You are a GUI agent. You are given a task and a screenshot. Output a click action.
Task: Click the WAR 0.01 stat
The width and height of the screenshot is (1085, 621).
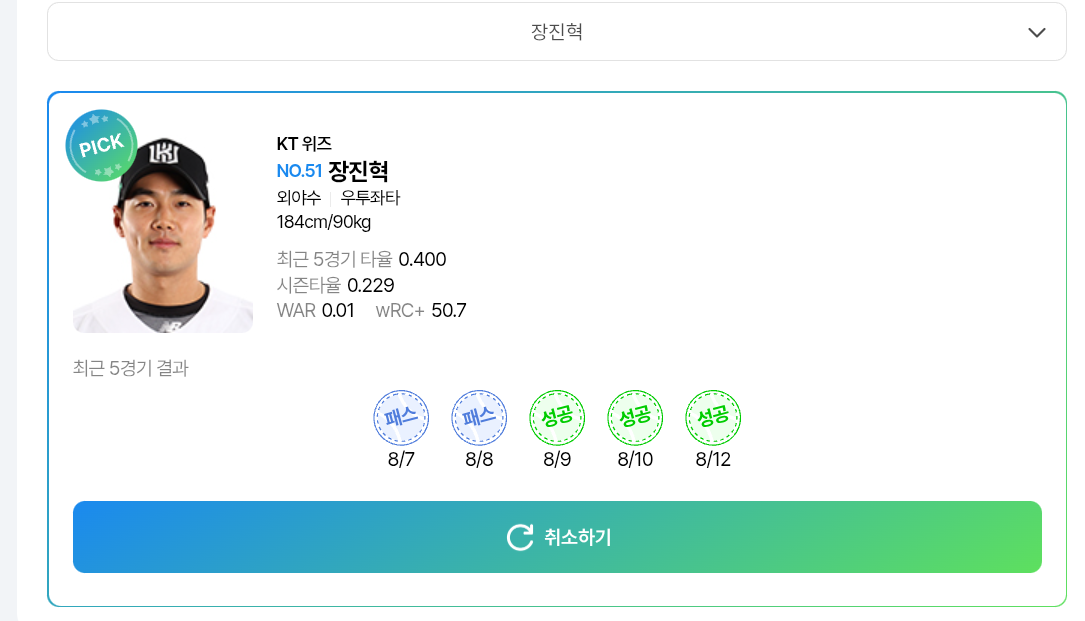[x=316, y=311]
